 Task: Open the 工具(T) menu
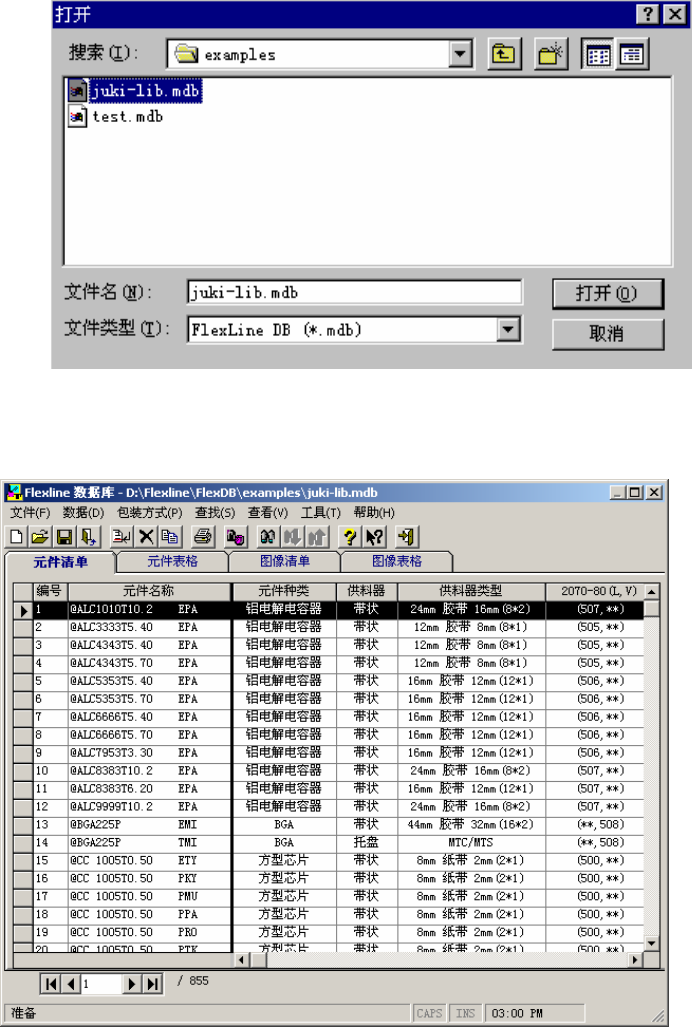pyautogui.click(x=321, y=512)
